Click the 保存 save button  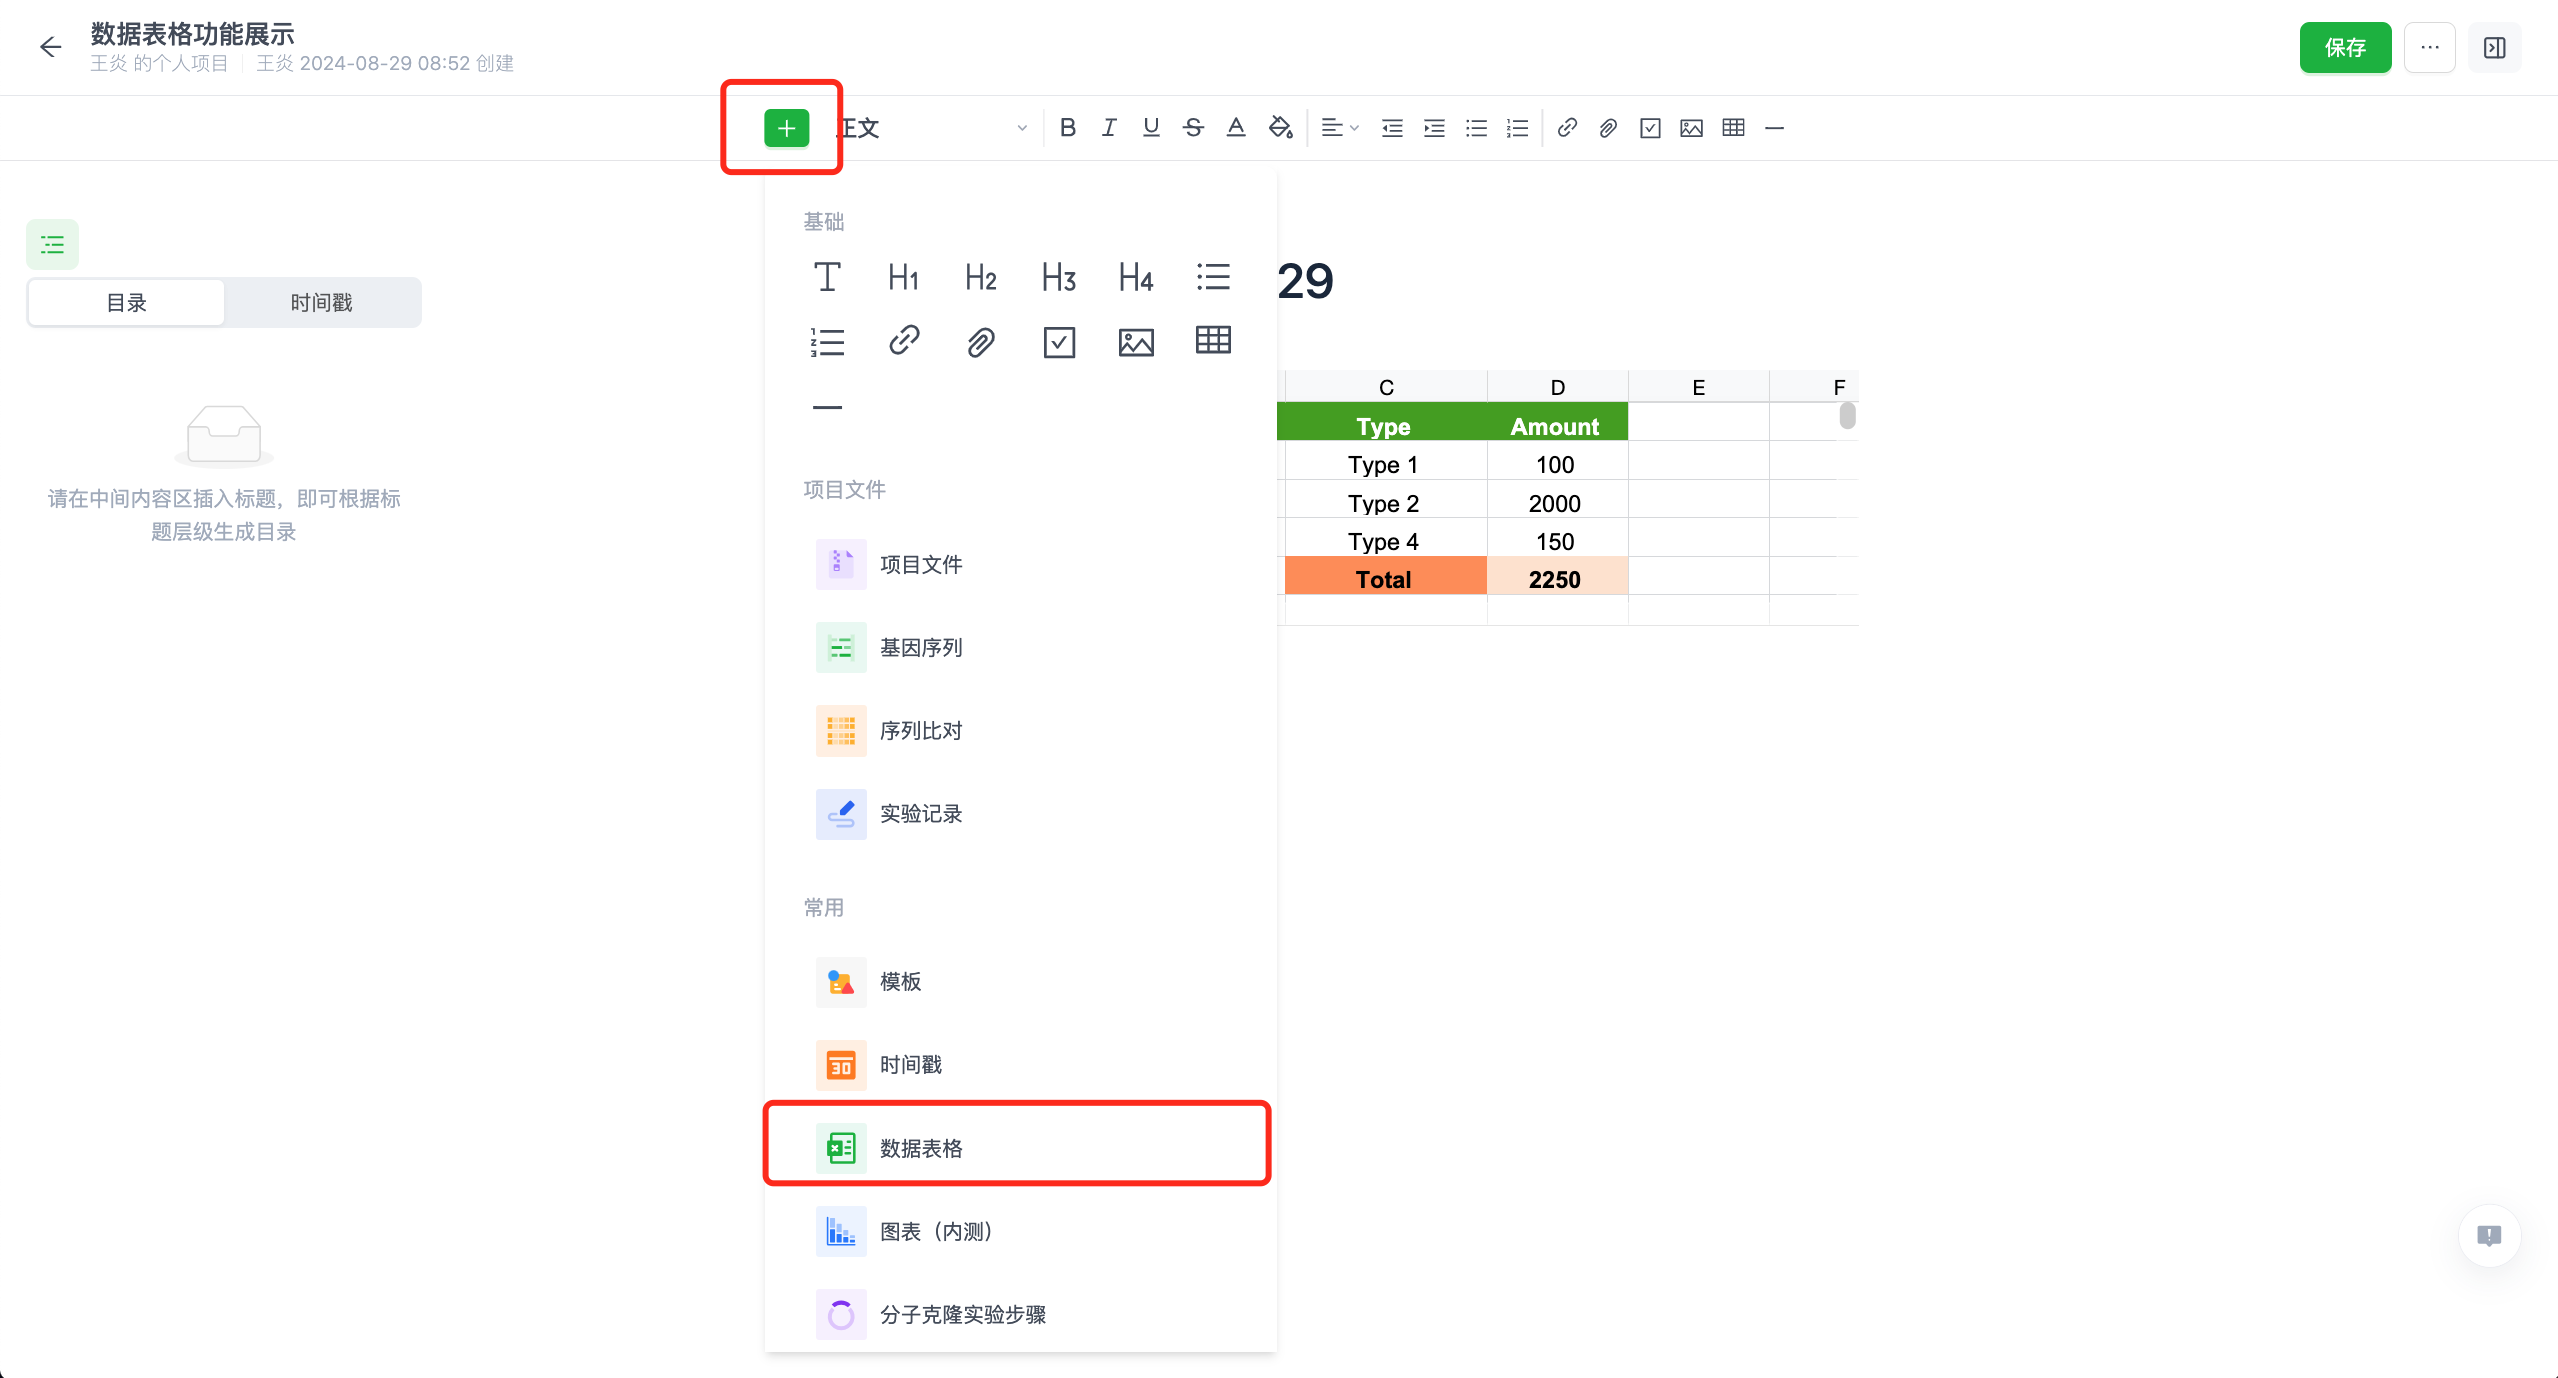click(x=2345, y=48)
